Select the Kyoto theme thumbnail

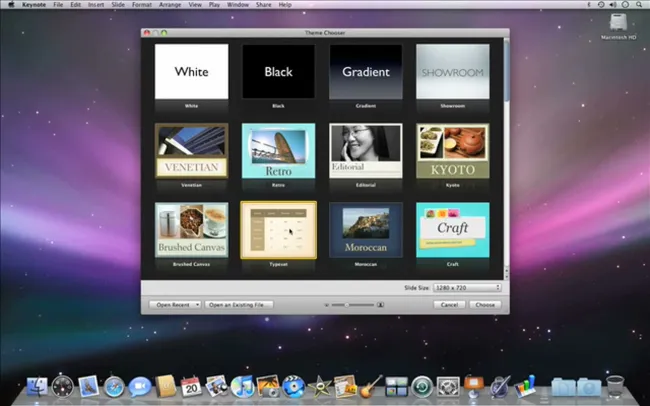click(453, 151)
